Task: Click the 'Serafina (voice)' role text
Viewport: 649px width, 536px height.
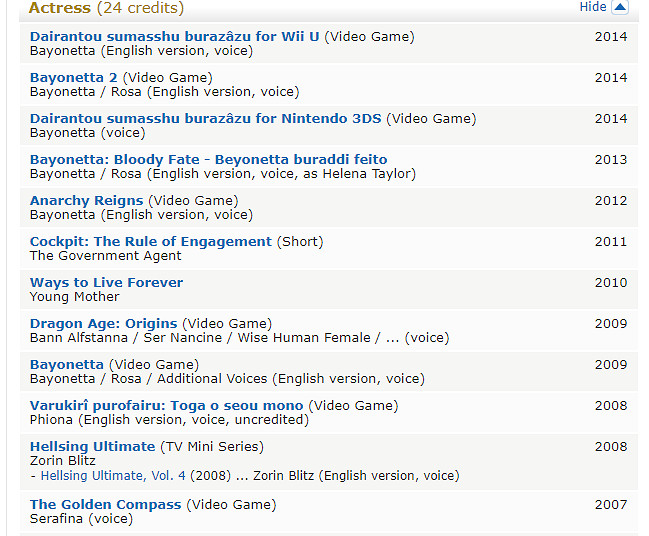Action: (81, 520)
